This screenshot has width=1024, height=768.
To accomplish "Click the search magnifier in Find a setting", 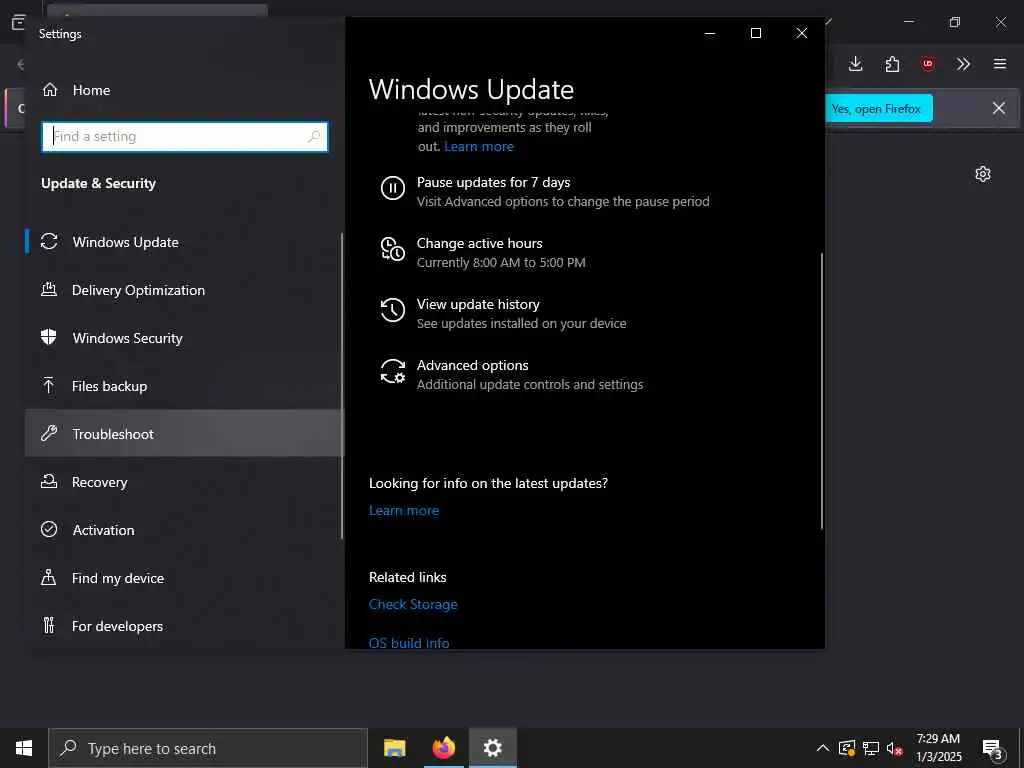I will pos(314,136).
